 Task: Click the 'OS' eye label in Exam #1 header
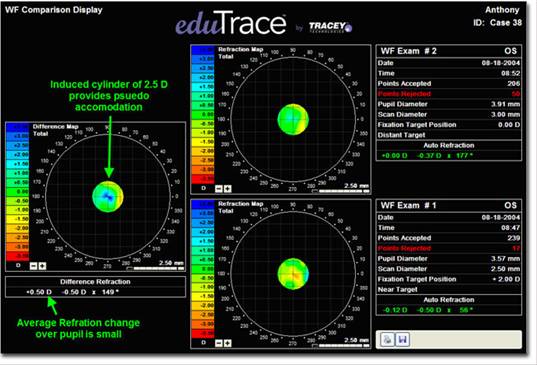pyautogui.click(x=510, y=205)
